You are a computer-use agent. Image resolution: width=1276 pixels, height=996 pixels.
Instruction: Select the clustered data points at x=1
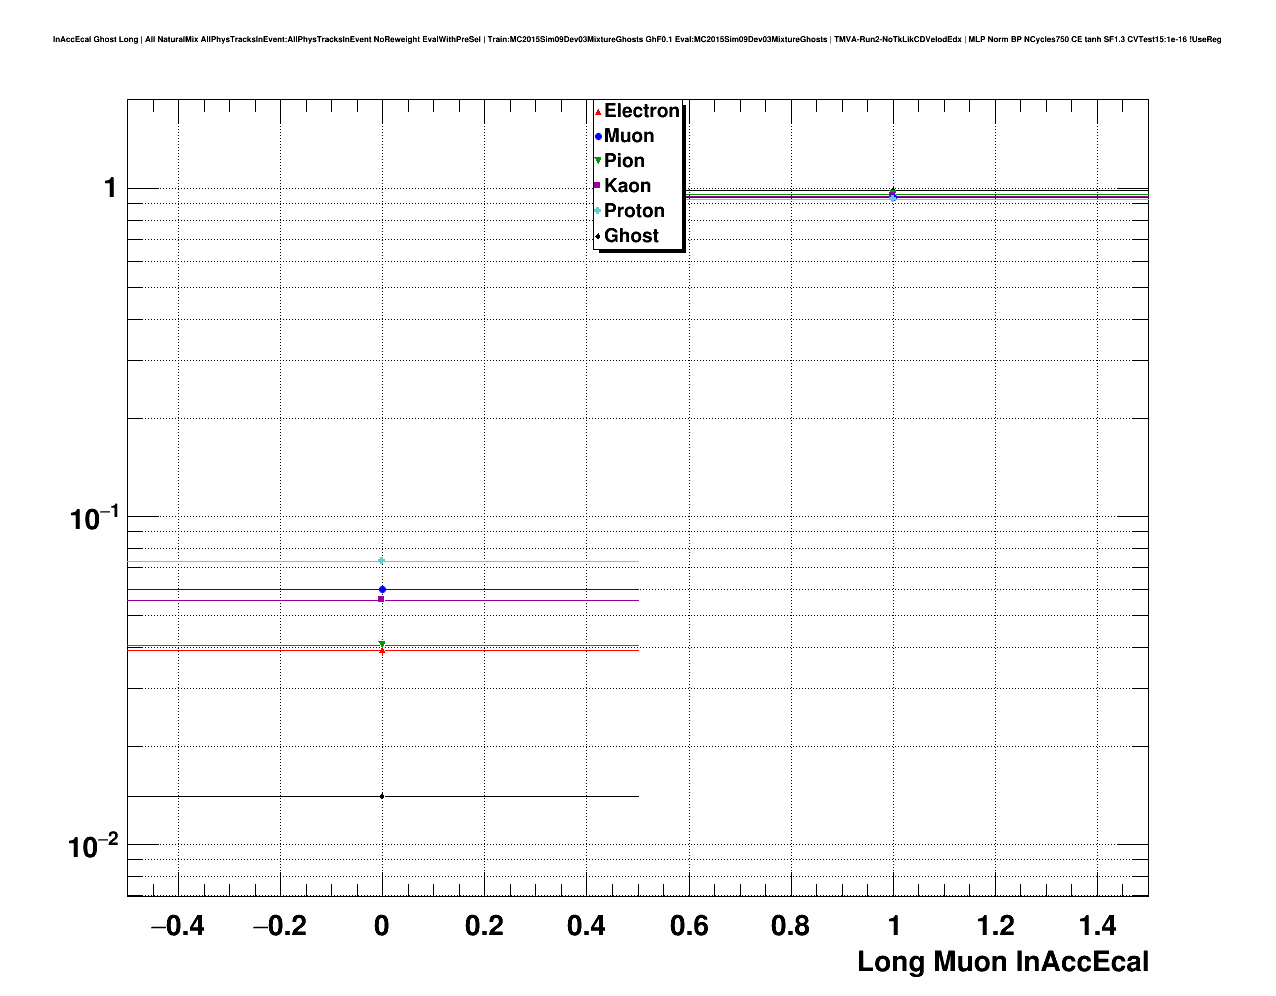pos(893,194)
